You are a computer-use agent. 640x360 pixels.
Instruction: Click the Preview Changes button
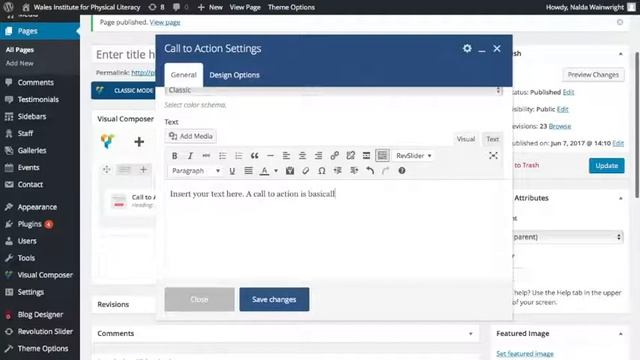[x=593, y=75]
